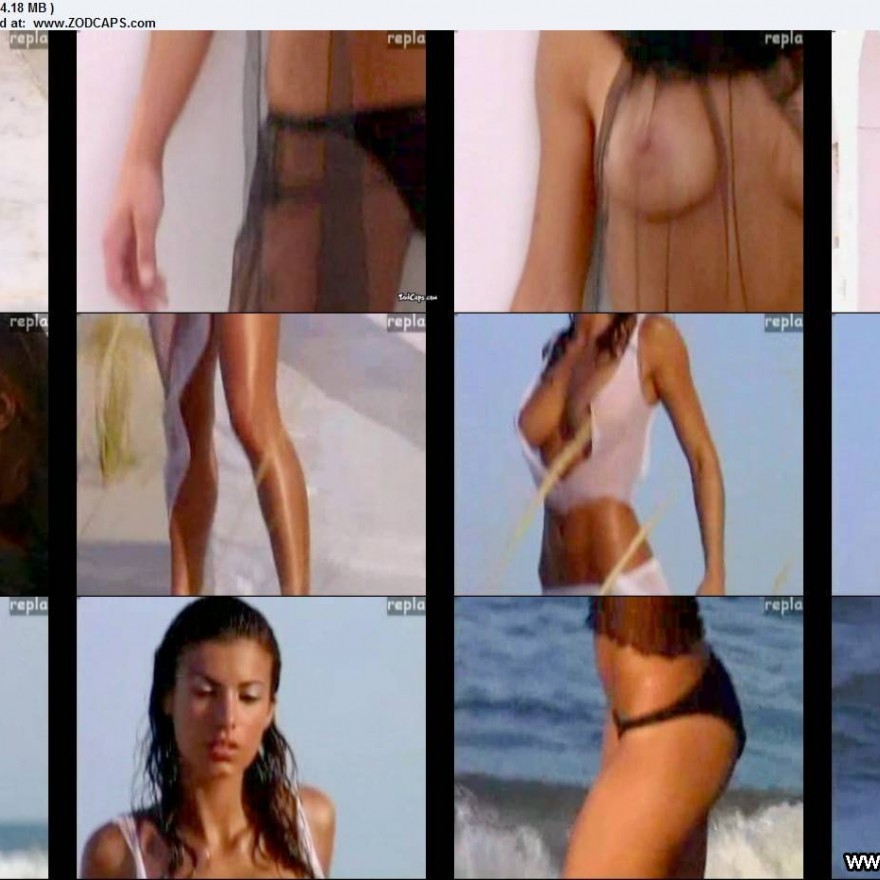Click repla logo on the wet-haired face thumbnail
Viewport: 880px width, 880px height.
[406, 605]
